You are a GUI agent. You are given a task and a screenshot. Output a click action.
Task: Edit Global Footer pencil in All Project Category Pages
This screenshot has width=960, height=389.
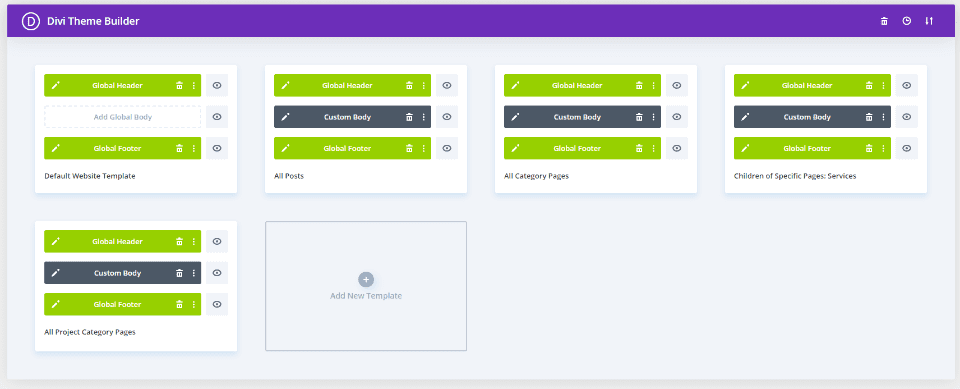[x=56, y=304]
